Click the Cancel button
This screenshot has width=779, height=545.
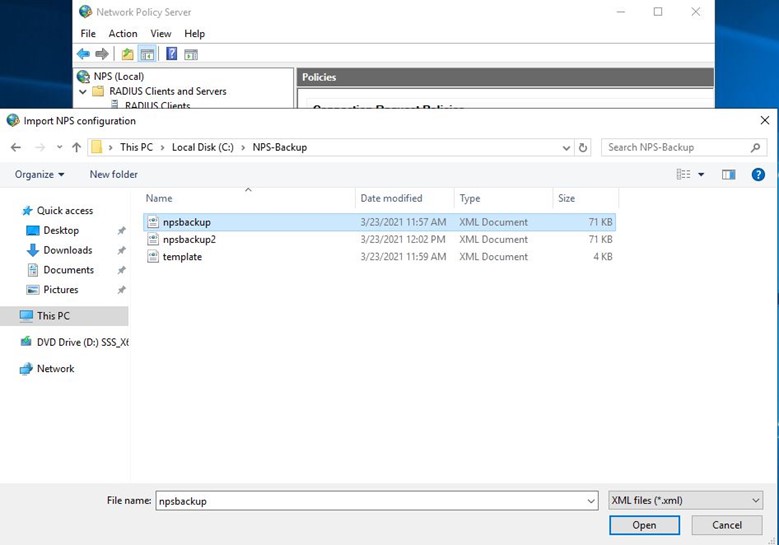727,525
